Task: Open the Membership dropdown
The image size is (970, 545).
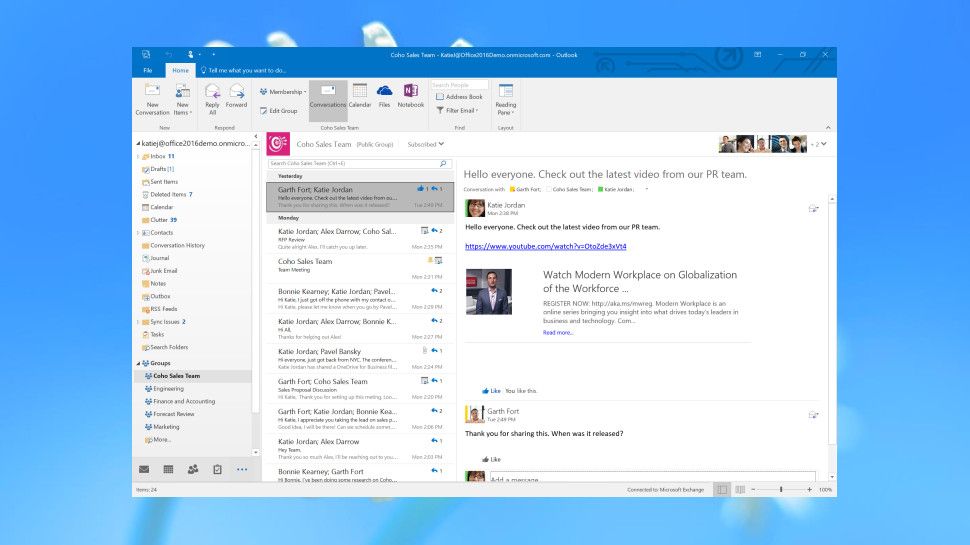Action: 283,92
